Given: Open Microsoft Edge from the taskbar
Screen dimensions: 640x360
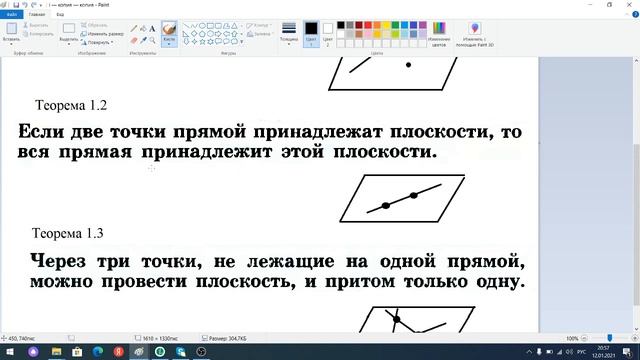Looking at the screenshot, I should click(98, 351).
